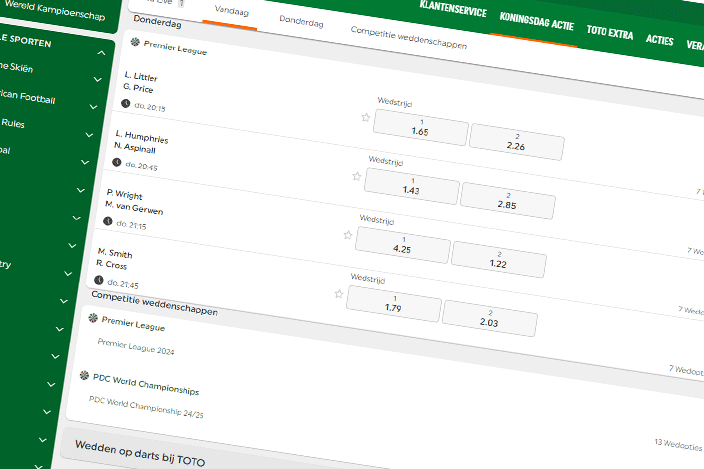704x469 pixels.
Task: Collapse the sporten sidebar section chevron
Action: tap(101, 53)
